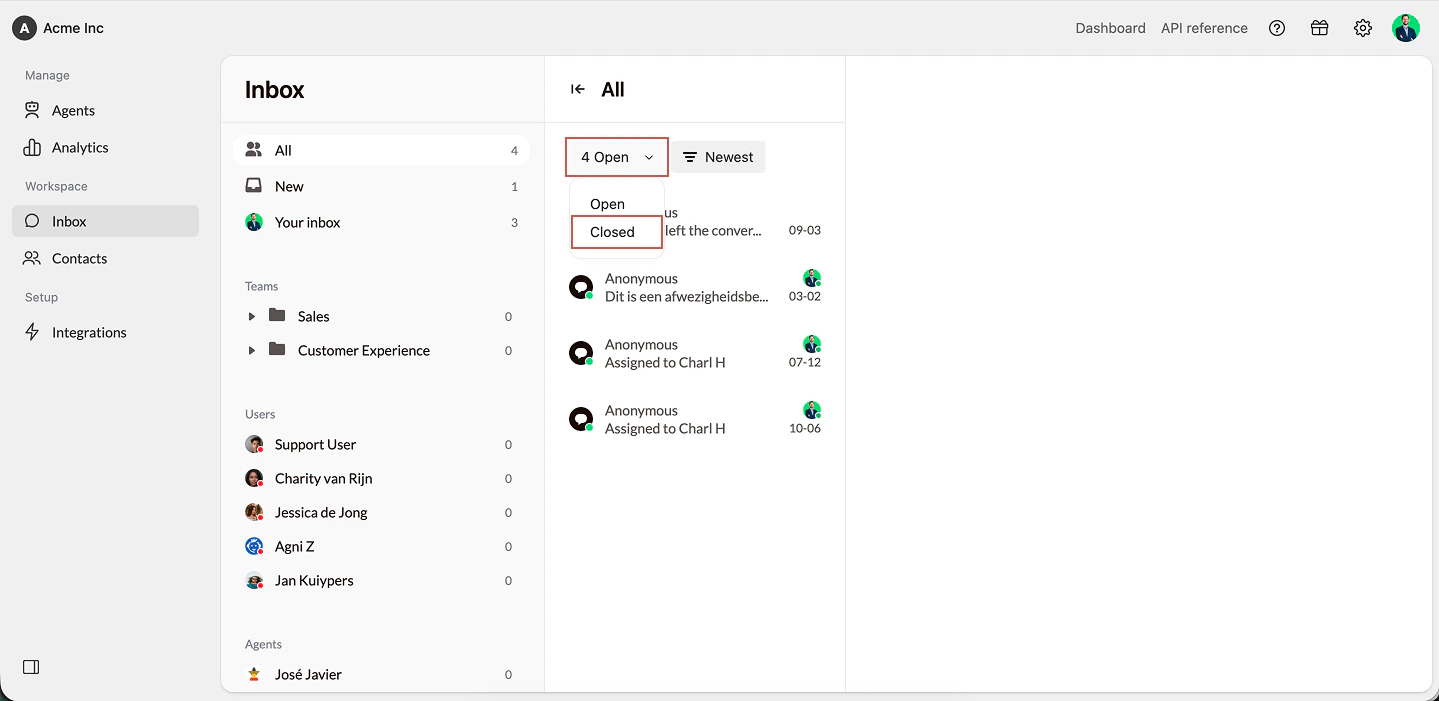Open the Anonymous conversation dated 07-12
The image size is (1439, 701).
point(695,354)
